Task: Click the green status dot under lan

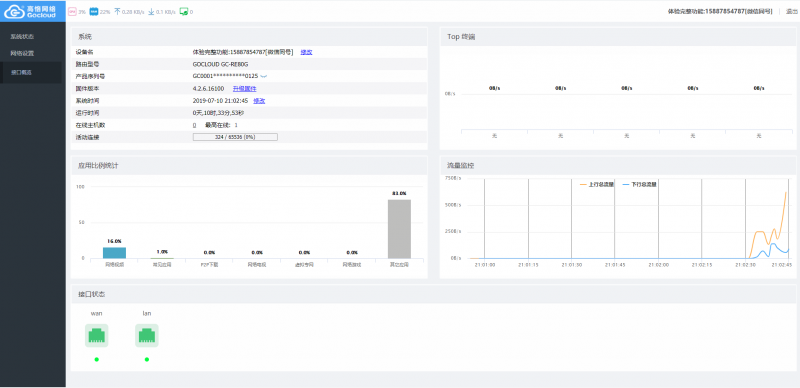Action: [x=147, y=359]
